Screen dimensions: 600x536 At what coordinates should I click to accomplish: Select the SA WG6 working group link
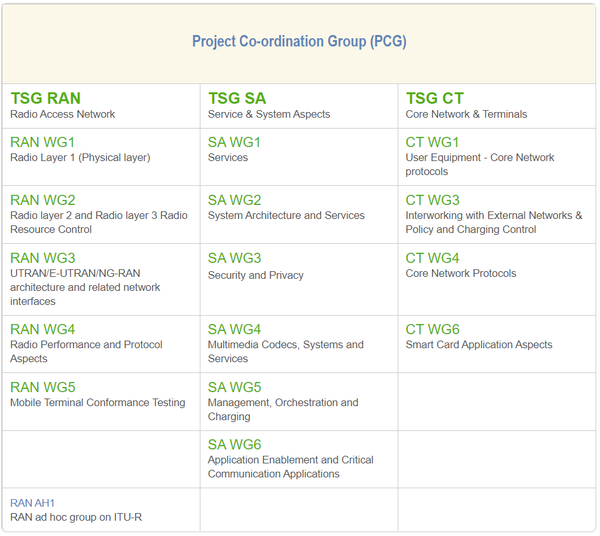(234, 444)
